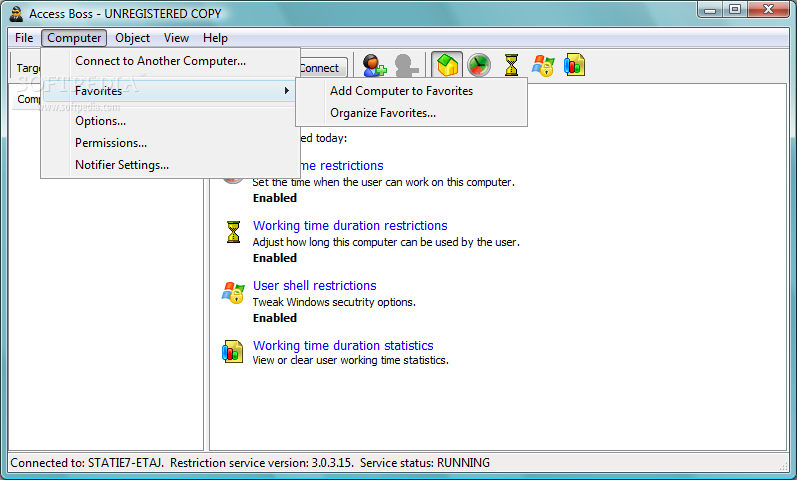The image size is (797, 480).
Task: Click the Connect button in toolbar
Action: click(323, 68)
